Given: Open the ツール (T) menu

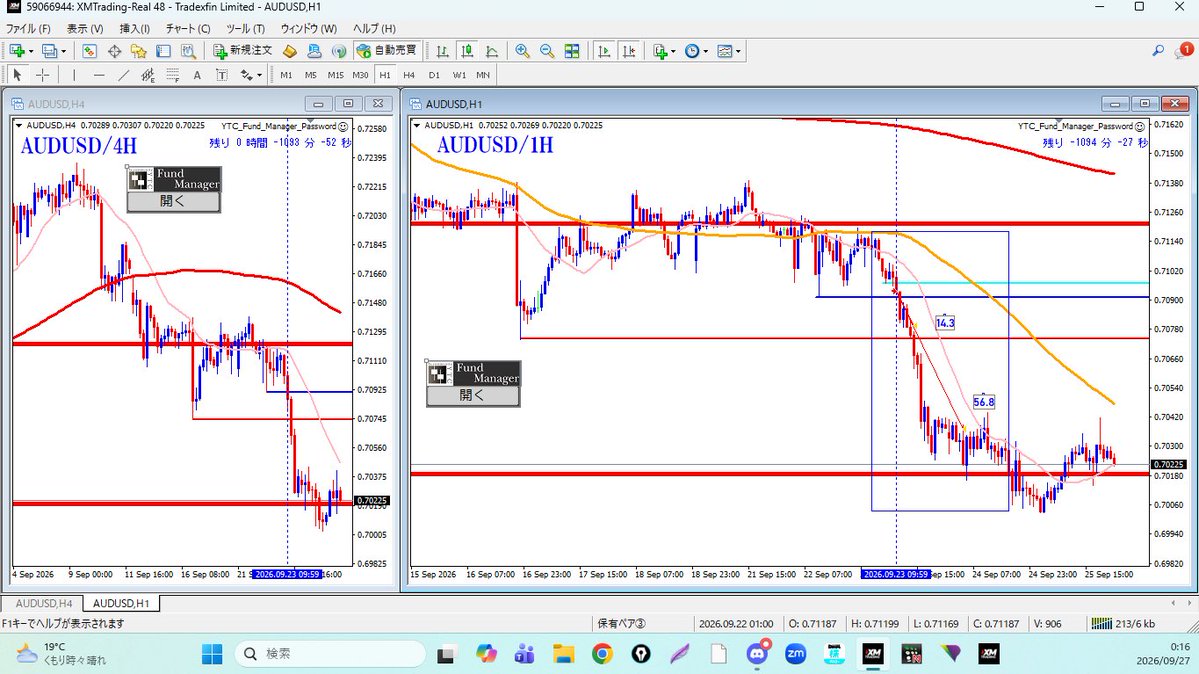Looking at the screenshot, I should tap(245, 28).
